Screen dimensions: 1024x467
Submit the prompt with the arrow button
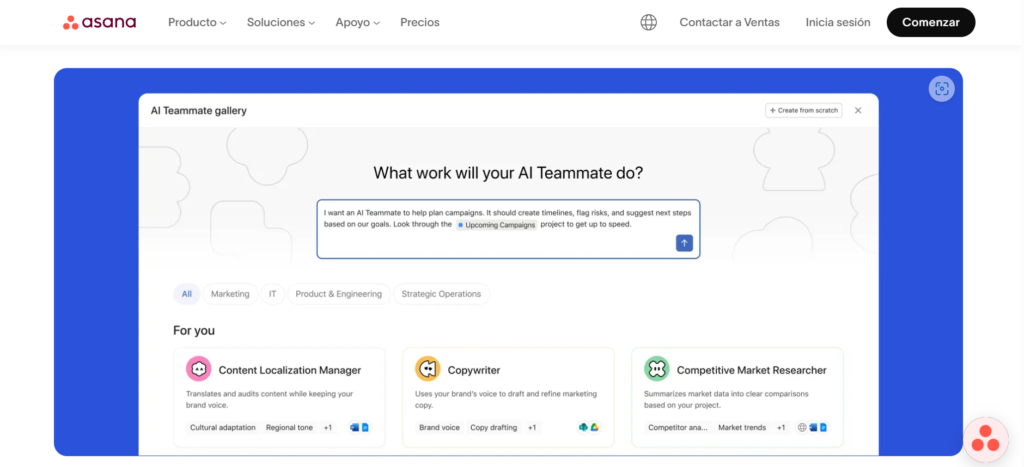click(x=684, y=243)
